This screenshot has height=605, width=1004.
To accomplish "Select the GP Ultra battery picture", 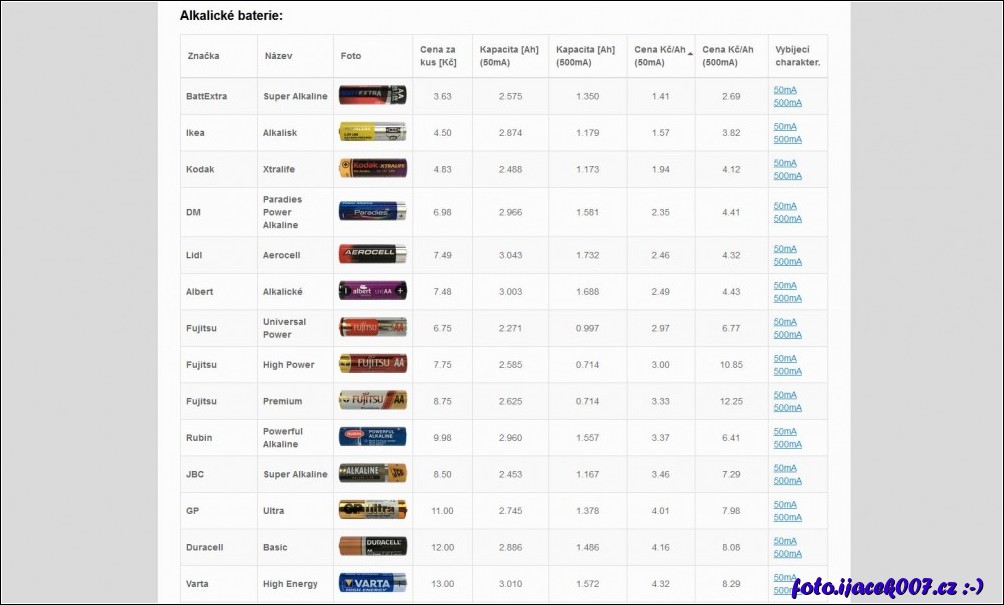I will tap(372, 510).
